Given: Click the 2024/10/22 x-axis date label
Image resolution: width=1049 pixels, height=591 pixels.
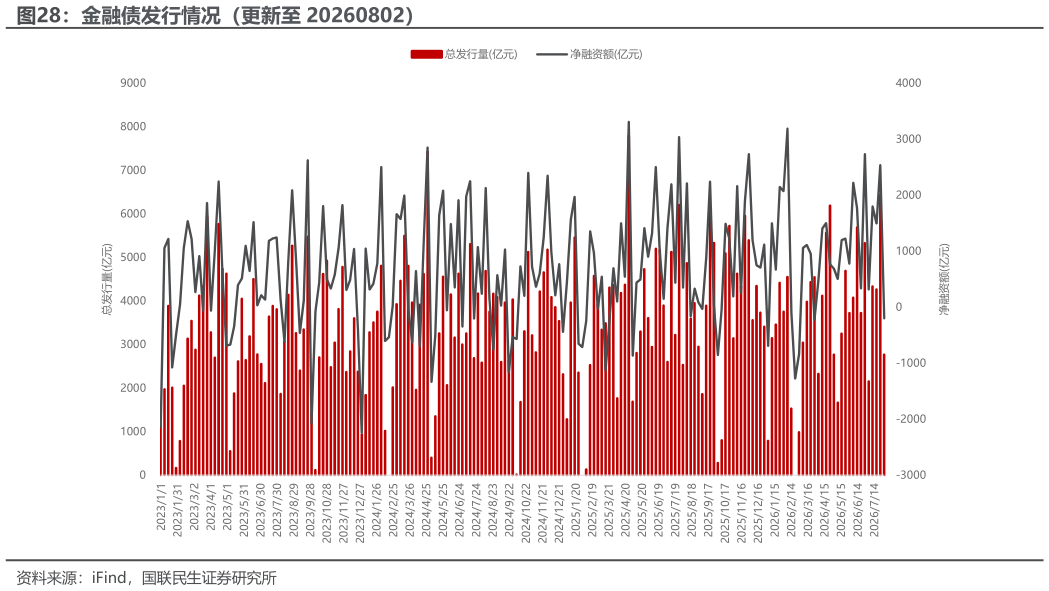Looking at the screenshot, I should tap(526, 513).
